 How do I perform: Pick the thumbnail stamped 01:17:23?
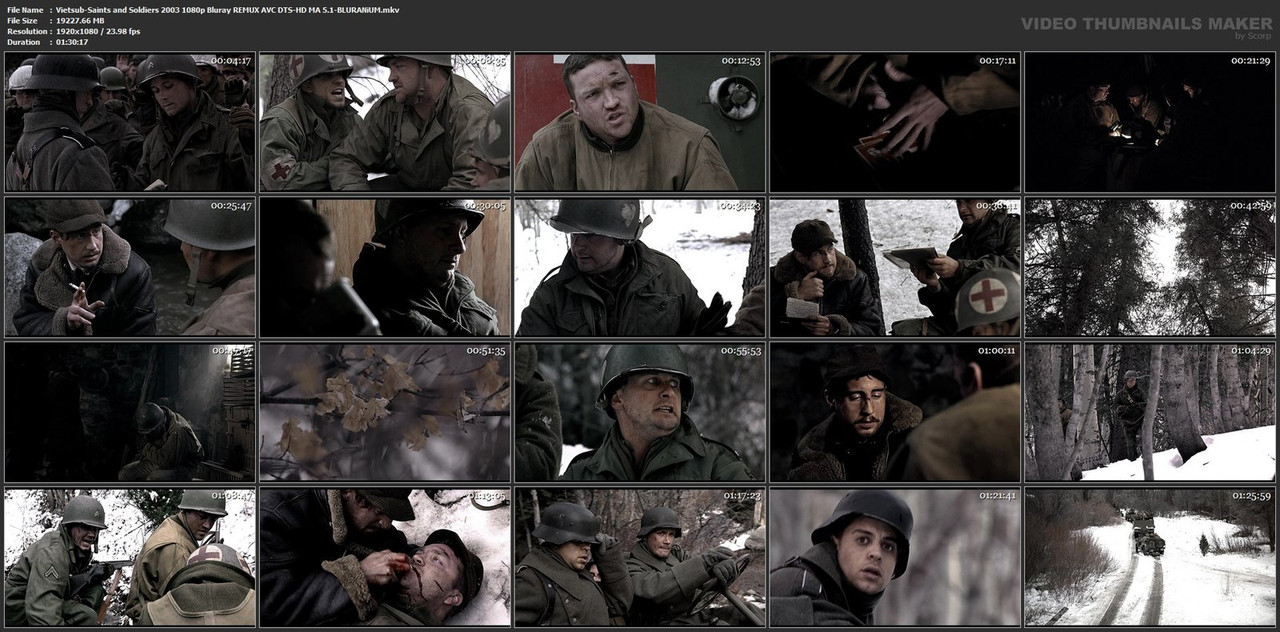(640, 557)
